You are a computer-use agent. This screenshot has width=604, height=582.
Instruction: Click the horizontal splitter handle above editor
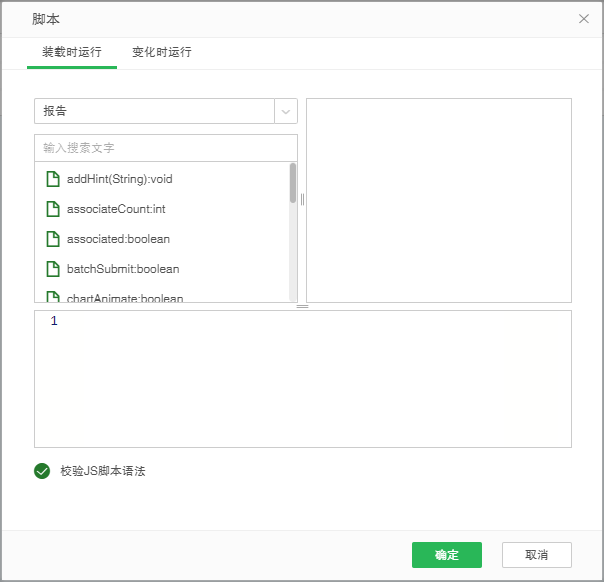tap(302, 306)
